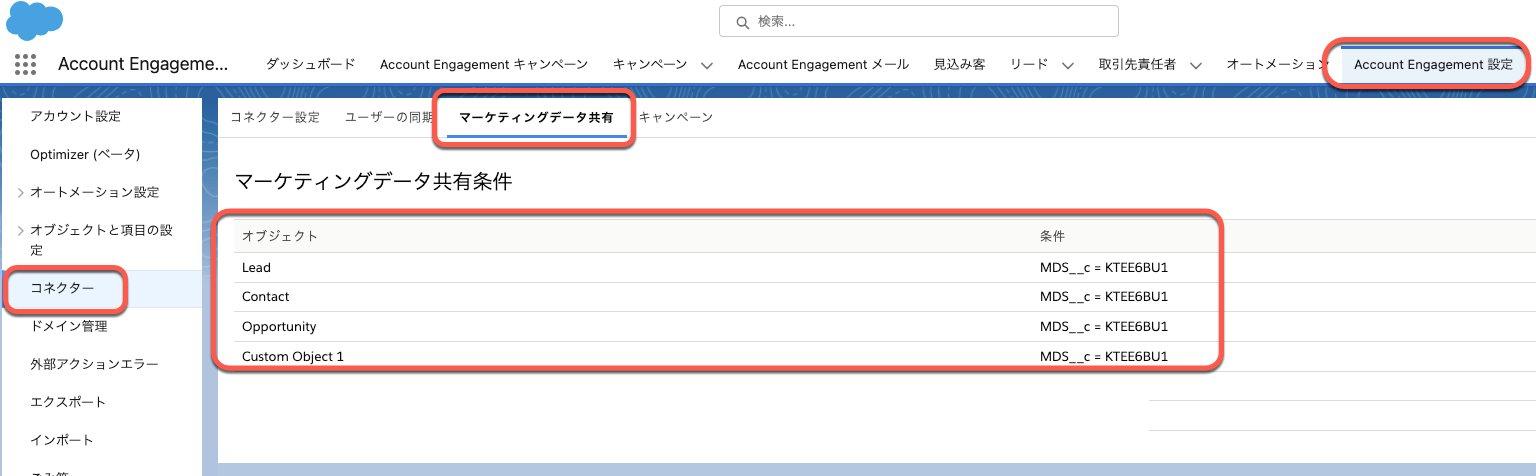Click the condition value in Opportunity row
Viewport: 1536px width, 476px height.
pyautogui.click(x=1104, y=327)
